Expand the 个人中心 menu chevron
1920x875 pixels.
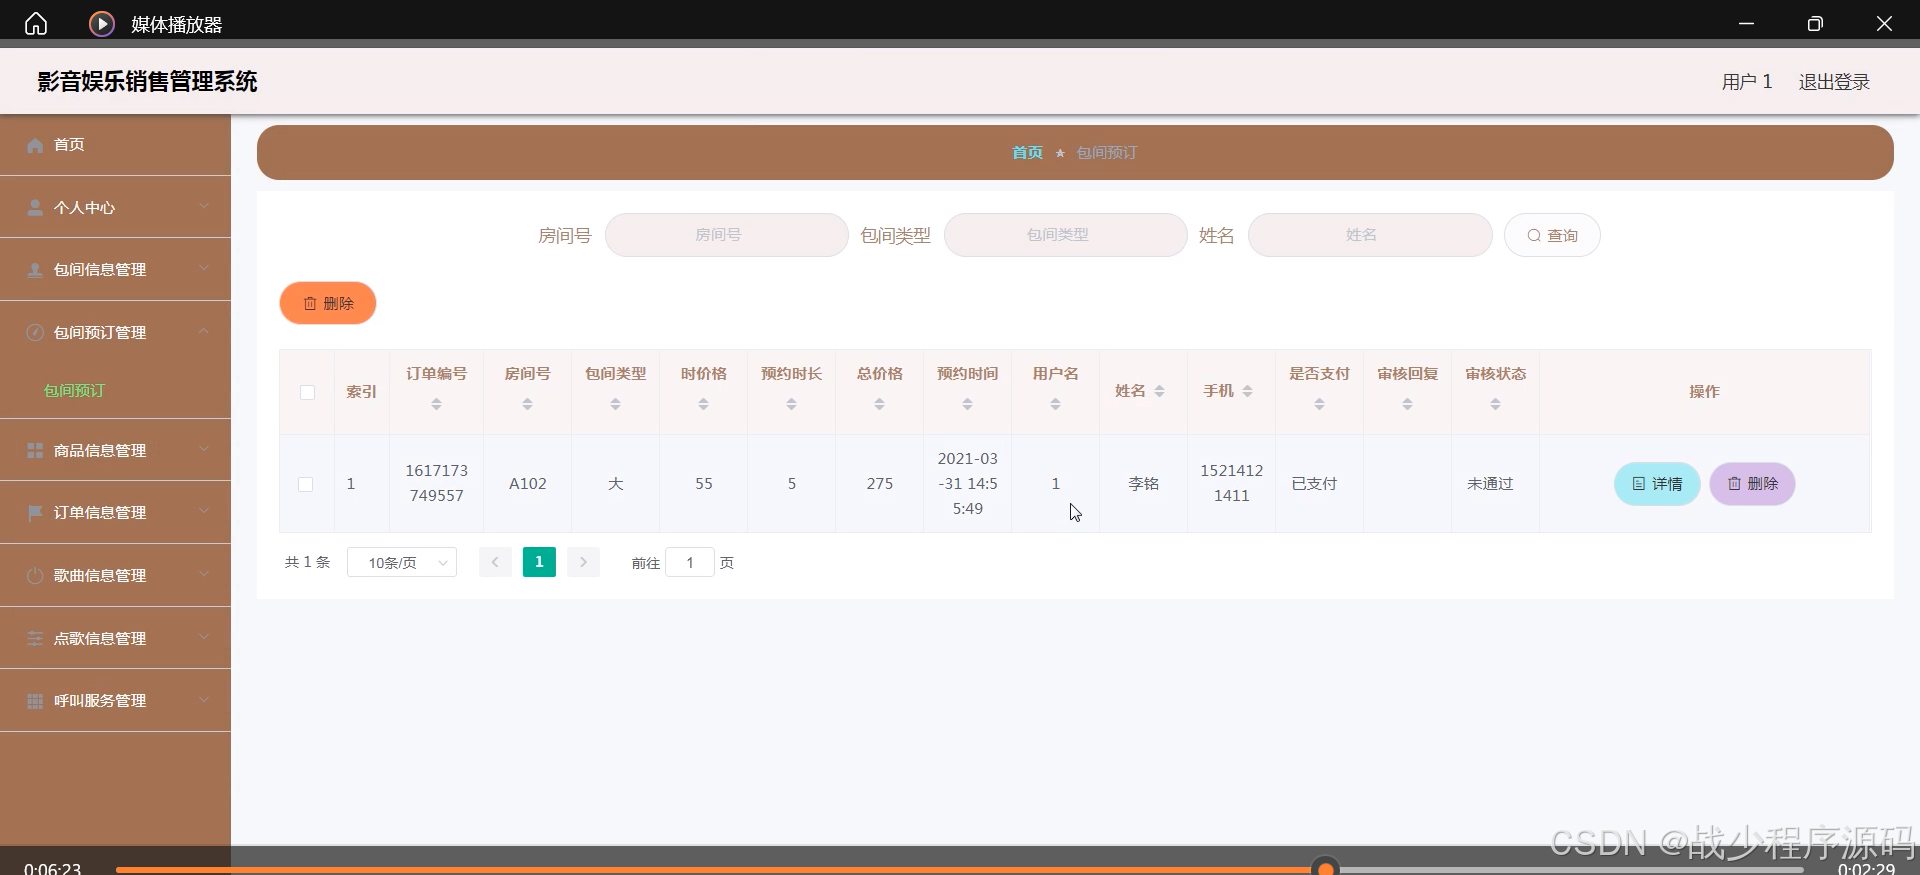(x=204, y=206)
